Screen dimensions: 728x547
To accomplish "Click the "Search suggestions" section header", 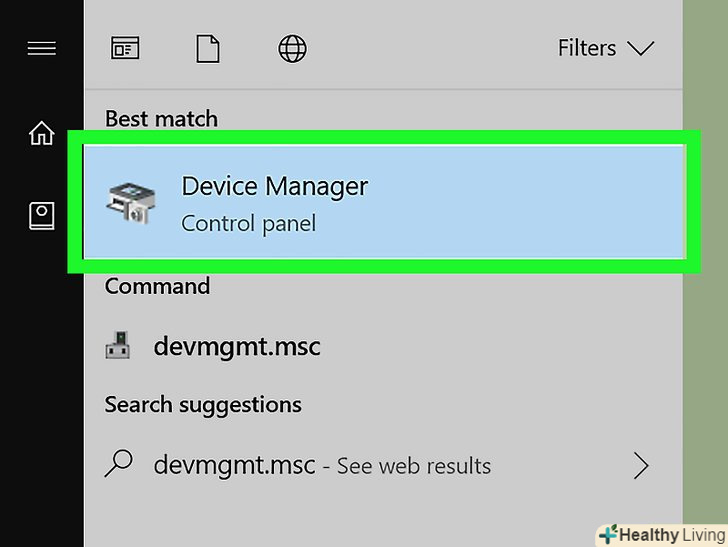I will point(203,405).
